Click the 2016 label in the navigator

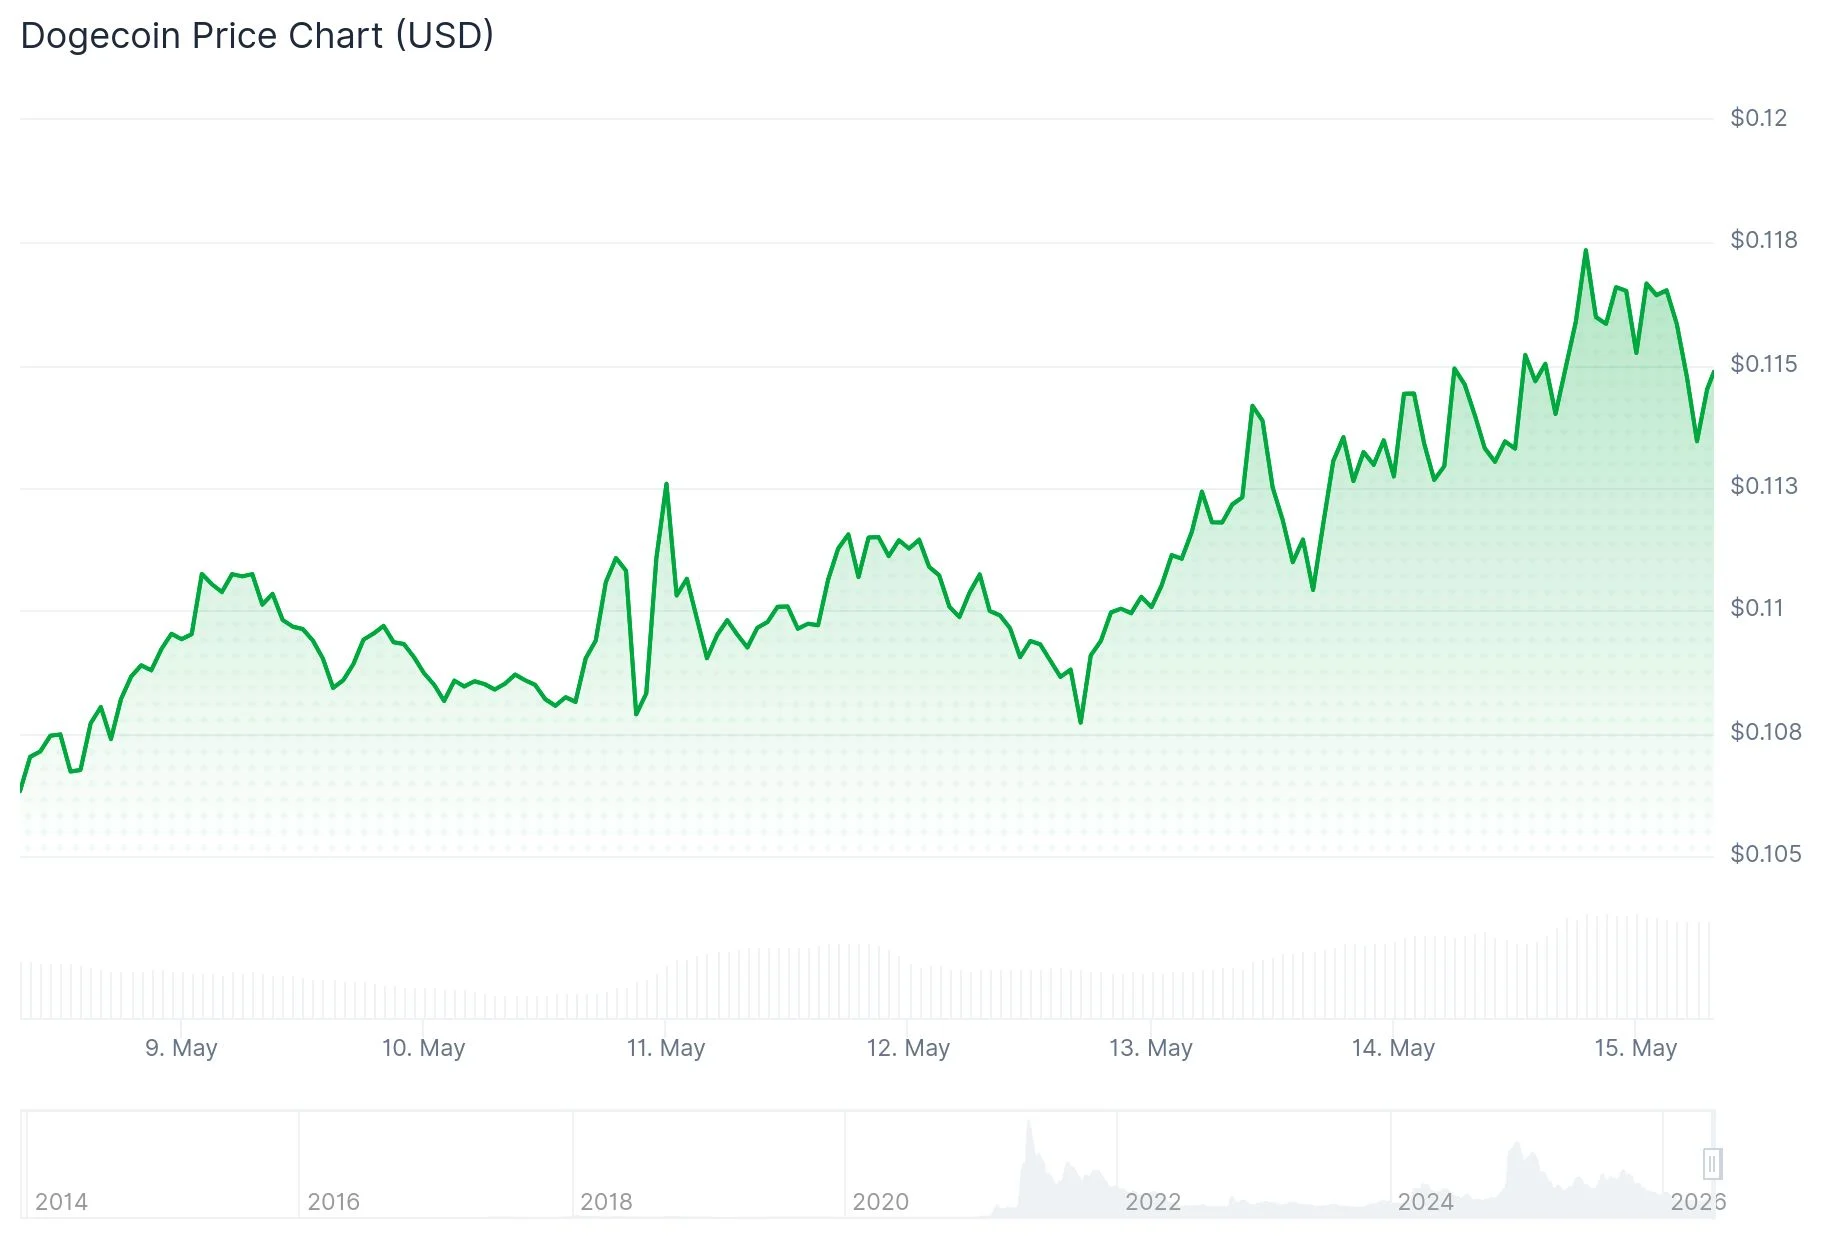tap(333, 1202)
